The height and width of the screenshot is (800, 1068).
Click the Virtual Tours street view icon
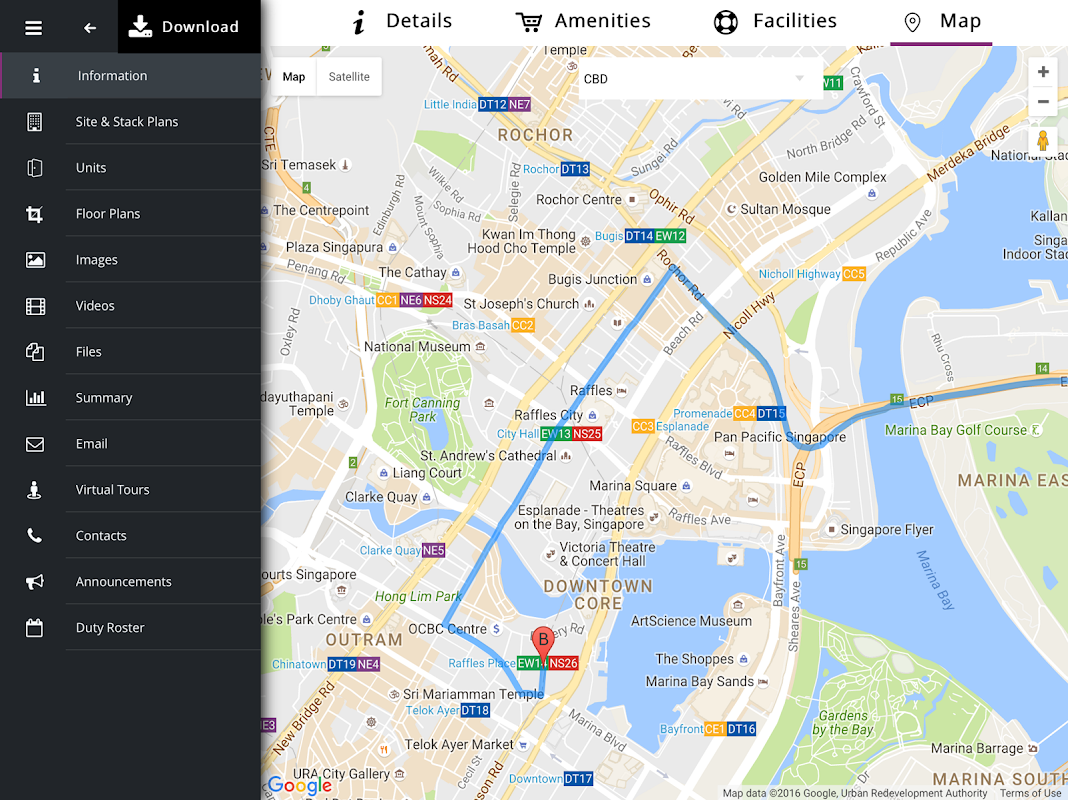point(33,490)
